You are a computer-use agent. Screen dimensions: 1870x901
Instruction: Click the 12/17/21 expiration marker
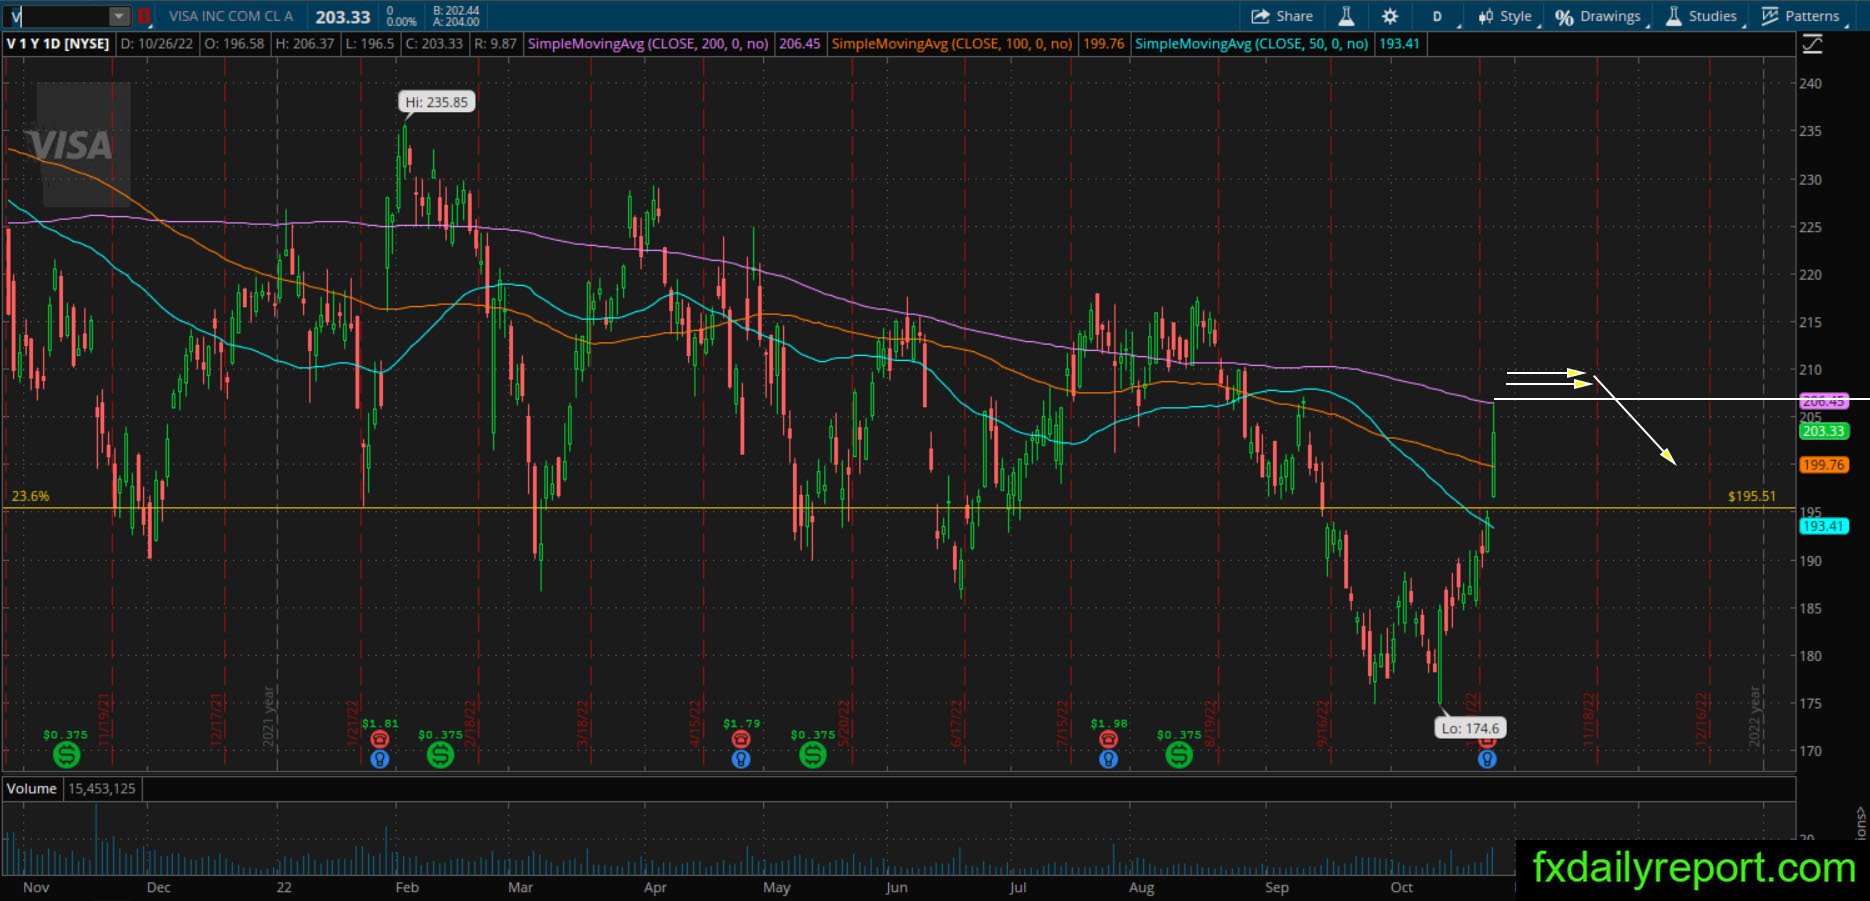tap(217, 719)
